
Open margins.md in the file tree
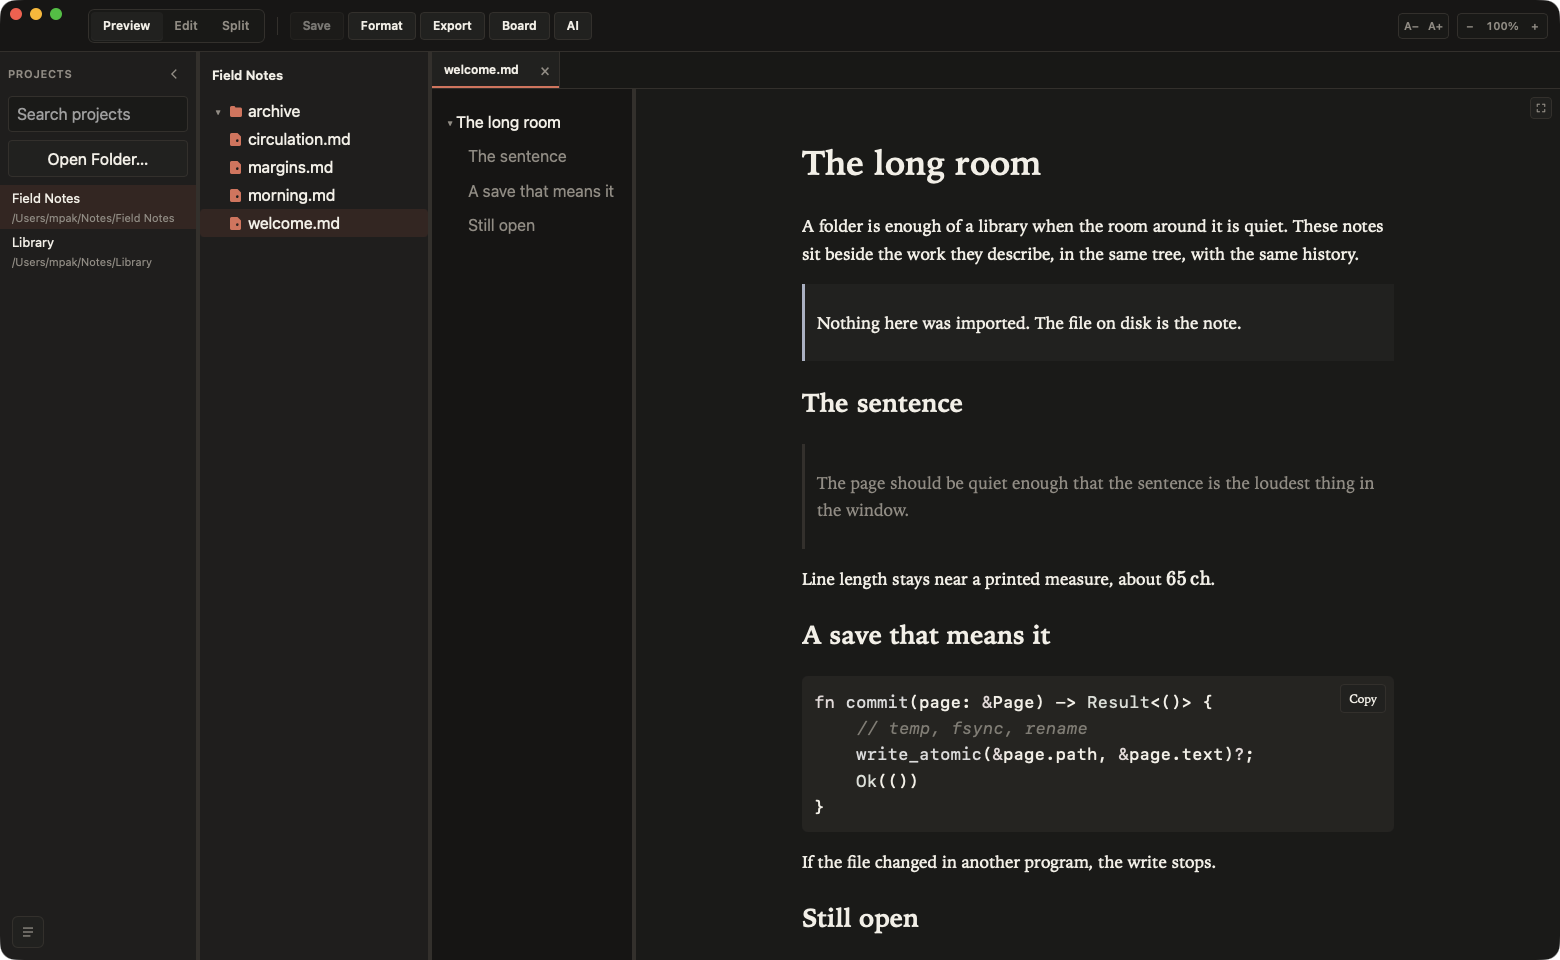315,168
